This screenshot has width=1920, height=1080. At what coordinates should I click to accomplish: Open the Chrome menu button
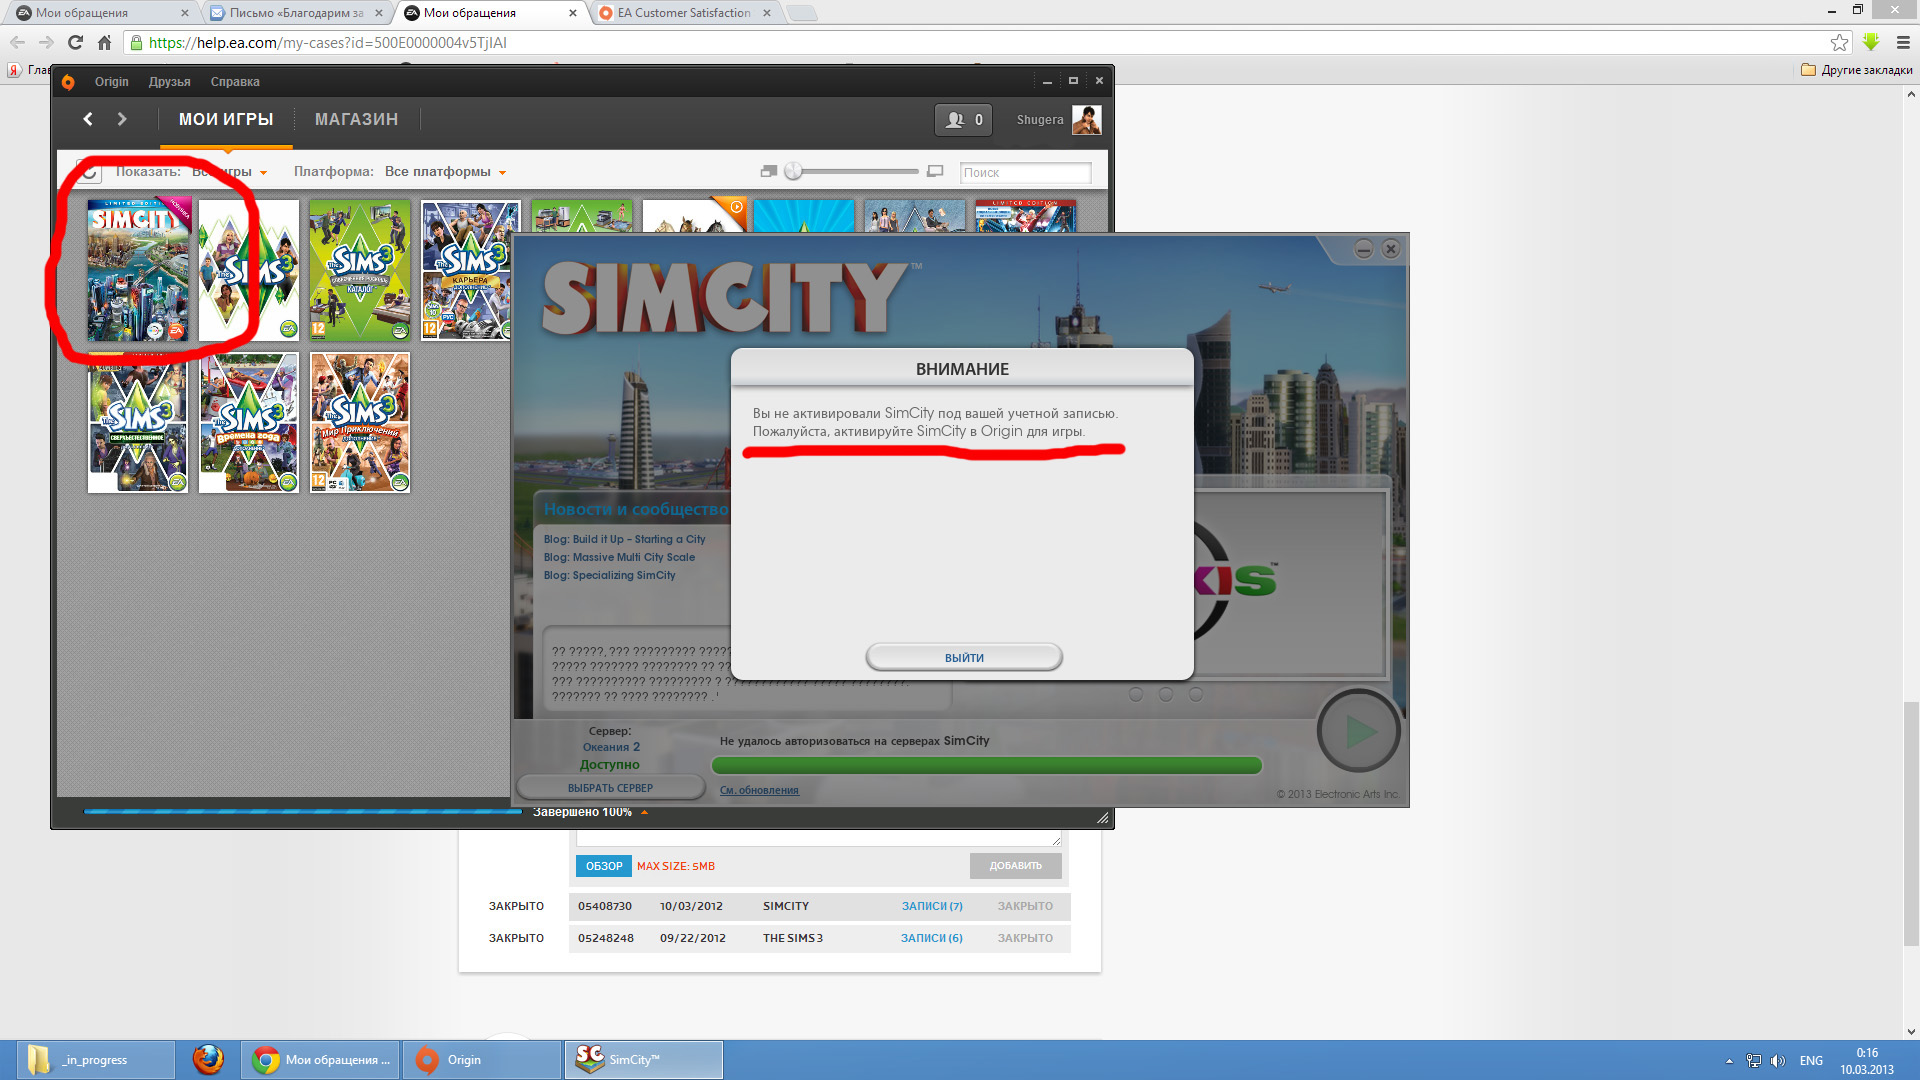pos(1903,42)
